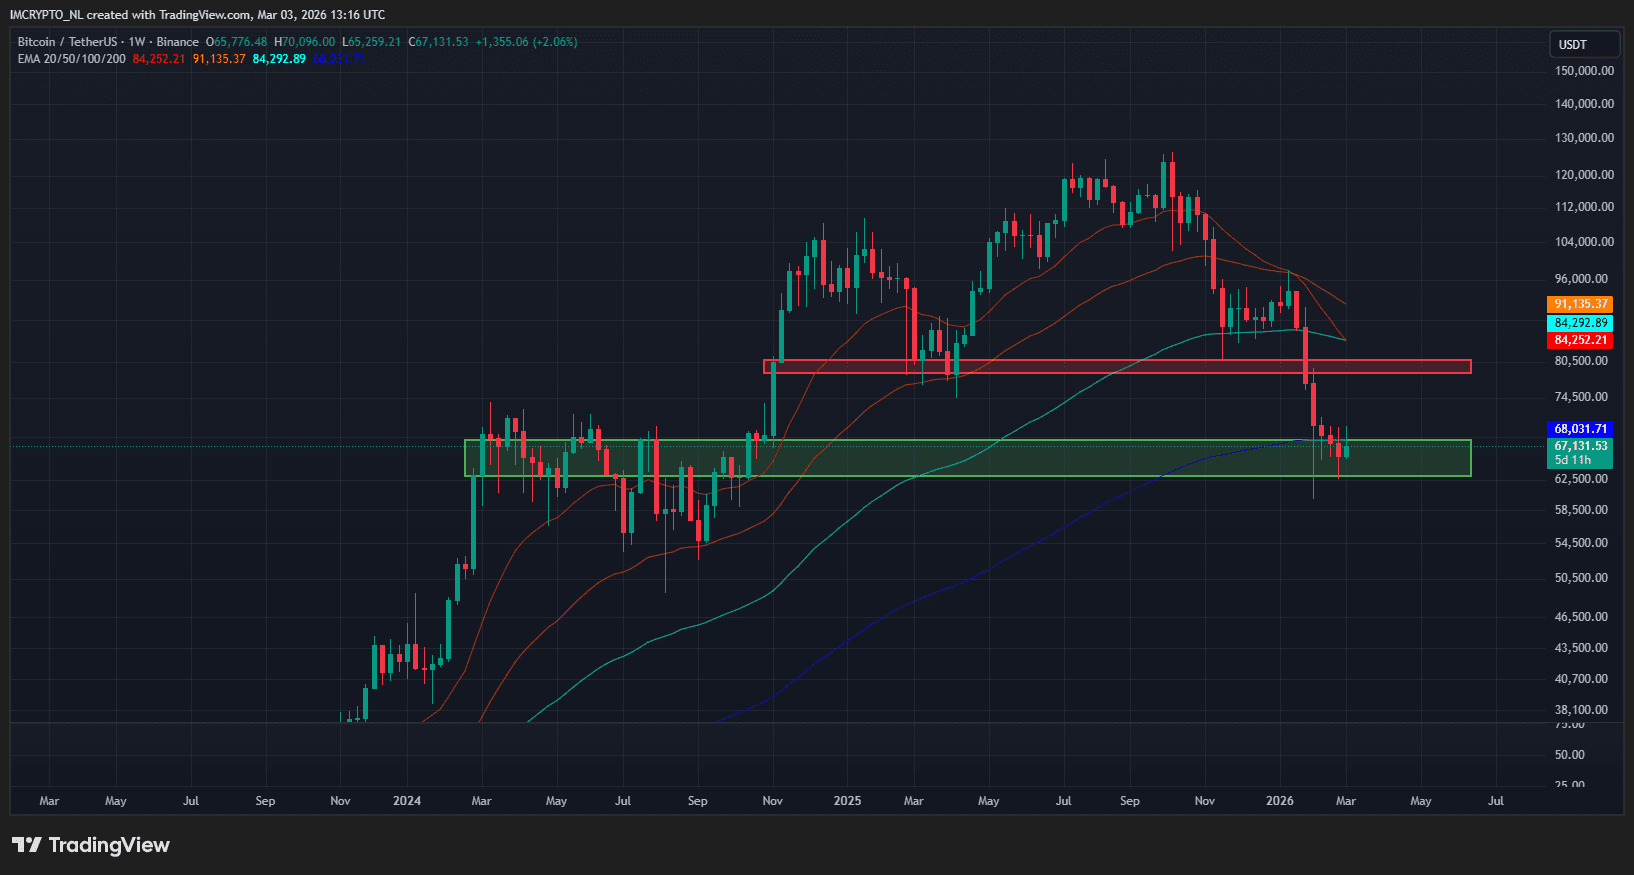
Task: Click the red 84,252.21 EMA legend value
Action: [x=159, y=59]
